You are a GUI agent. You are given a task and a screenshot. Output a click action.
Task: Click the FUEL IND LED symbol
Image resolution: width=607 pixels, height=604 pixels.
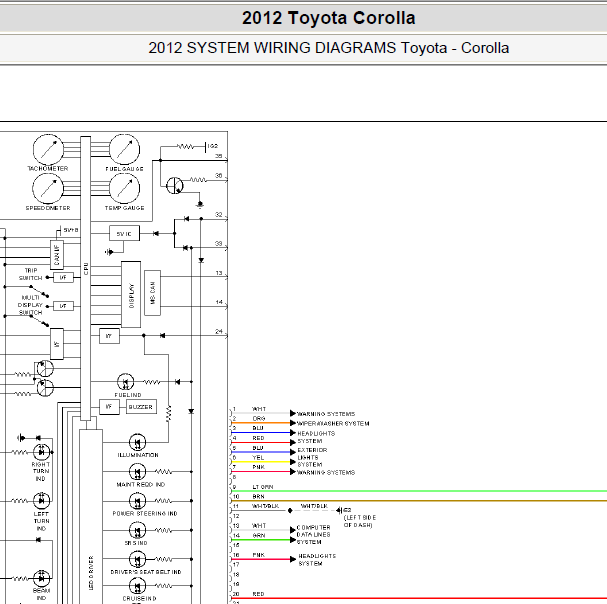125,382
